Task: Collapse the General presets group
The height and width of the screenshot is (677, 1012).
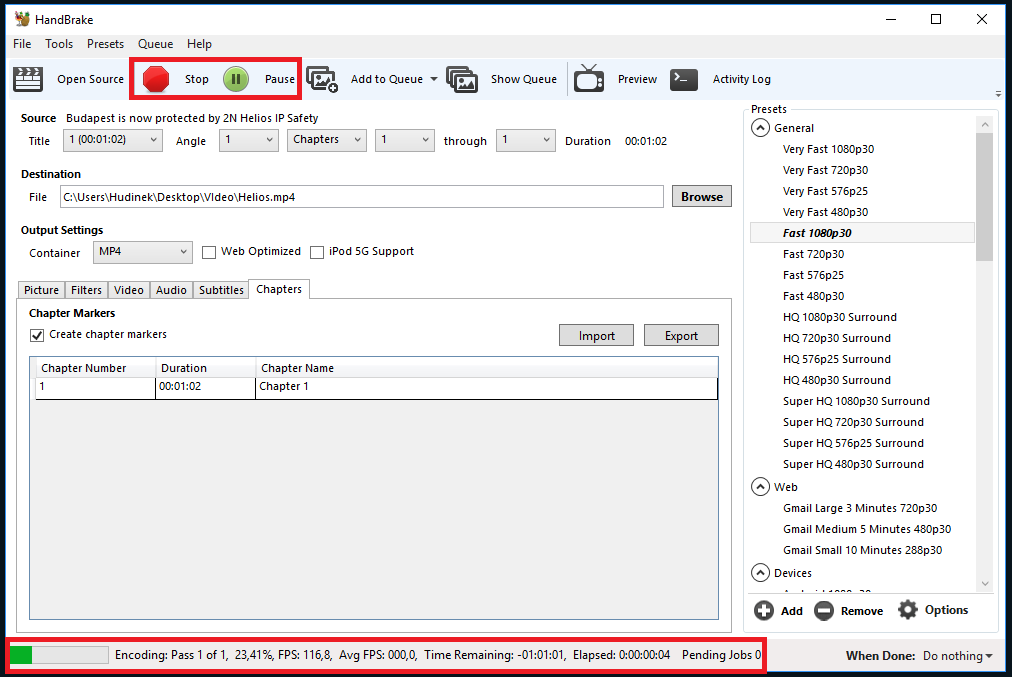Action: 761,128
